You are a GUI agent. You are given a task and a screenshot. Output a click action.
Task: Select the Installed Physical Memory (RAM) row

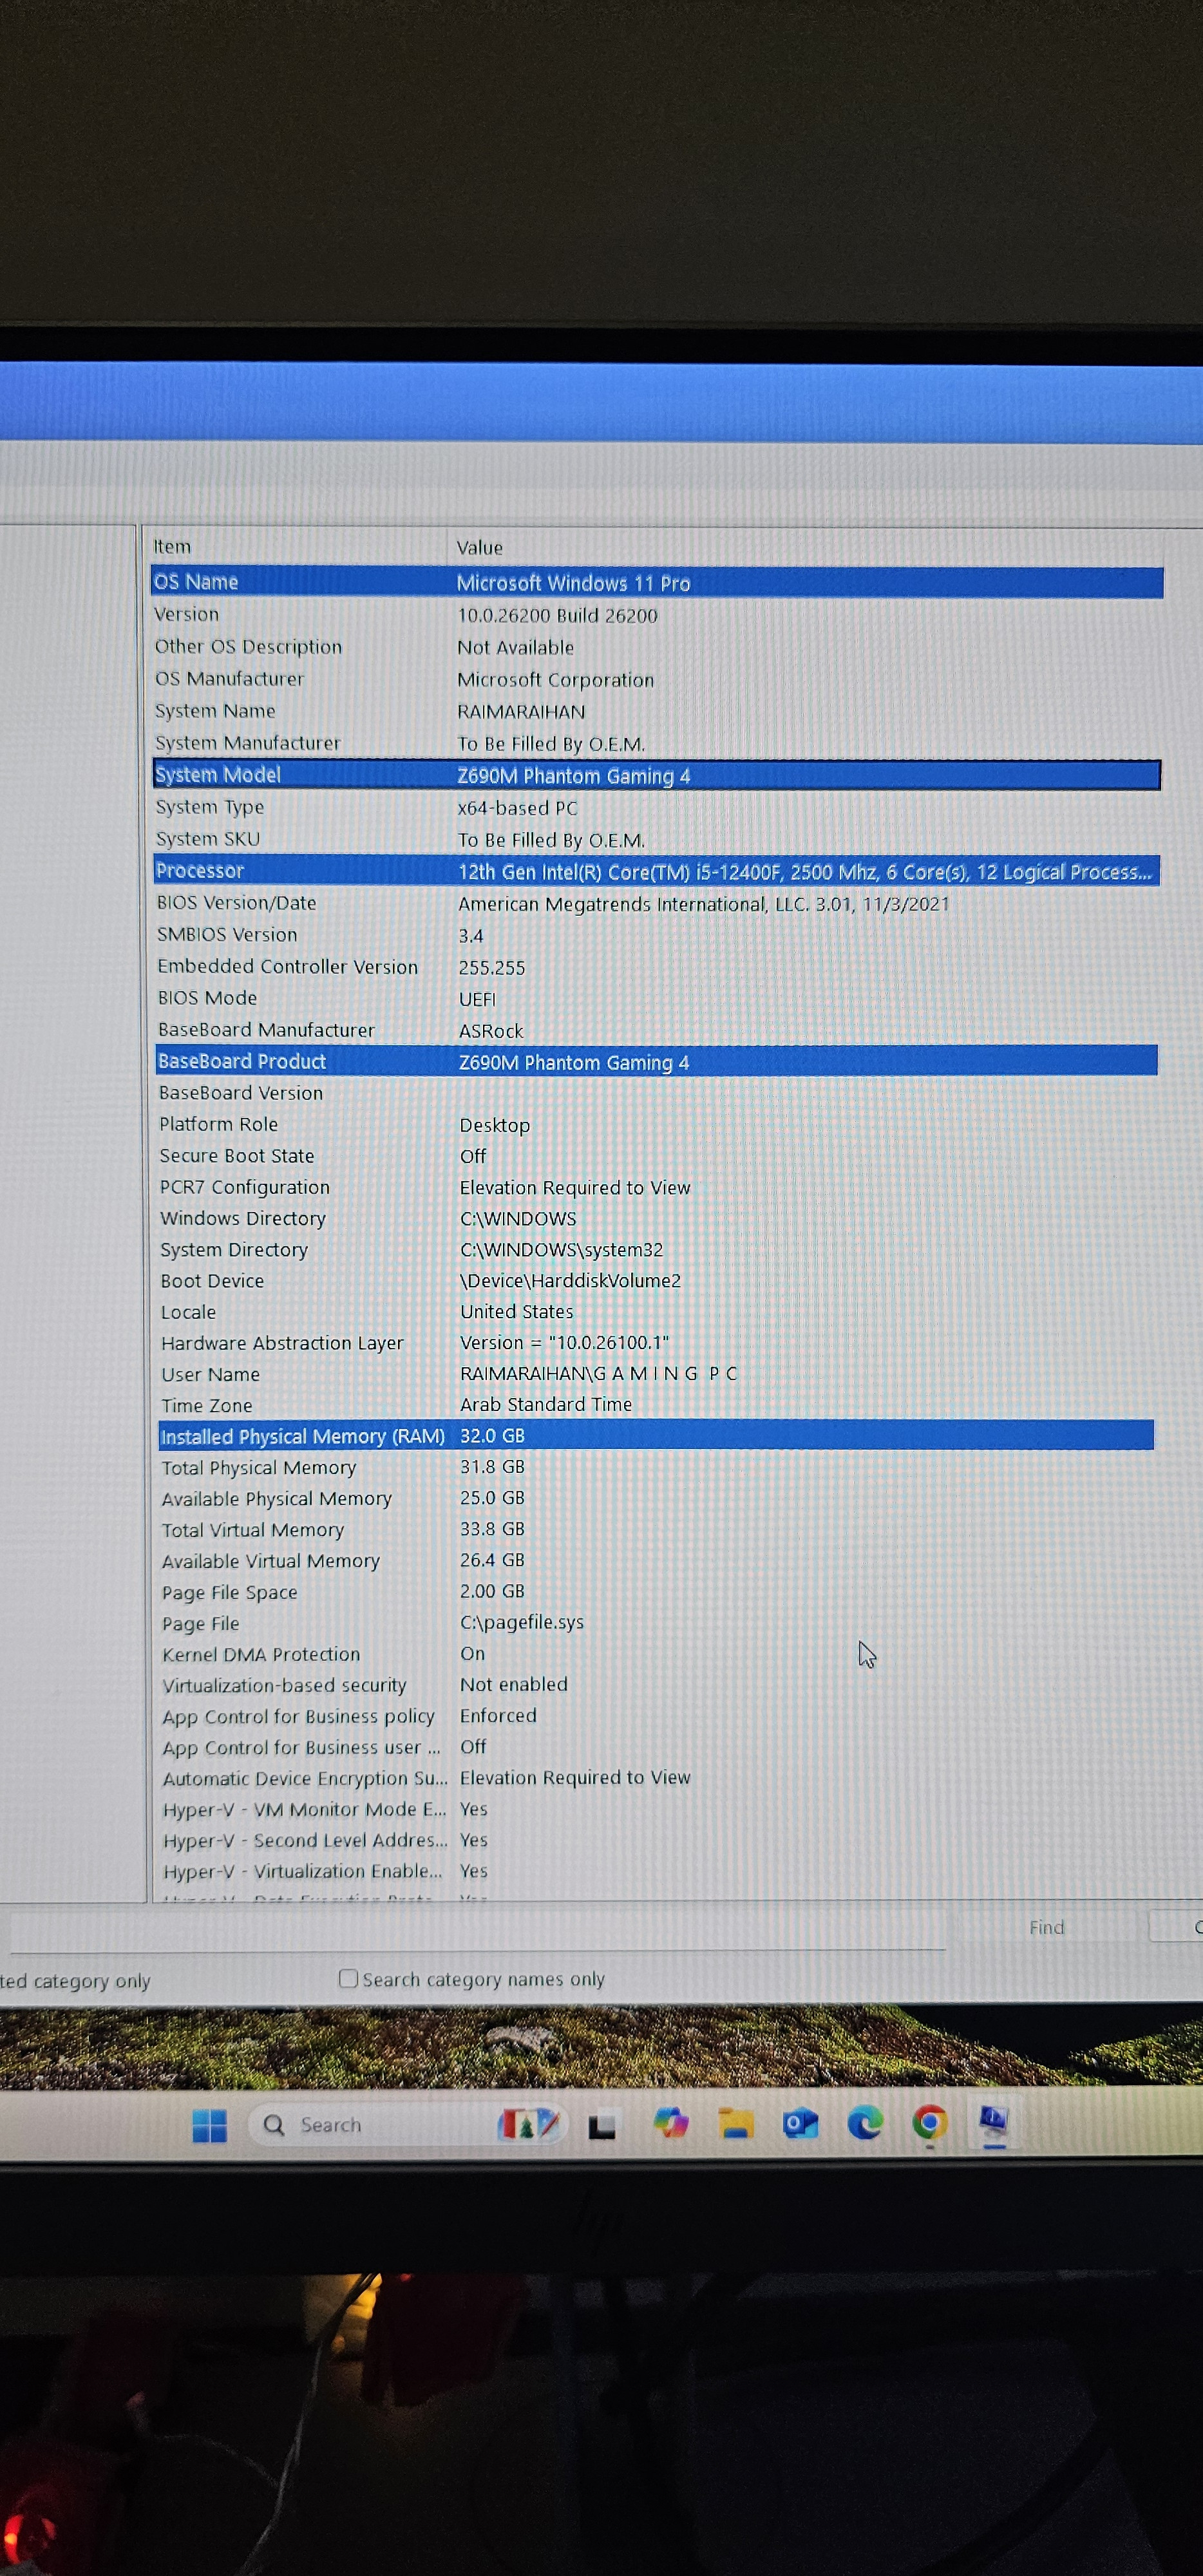pyautogui.click(x=657, y=1436)
